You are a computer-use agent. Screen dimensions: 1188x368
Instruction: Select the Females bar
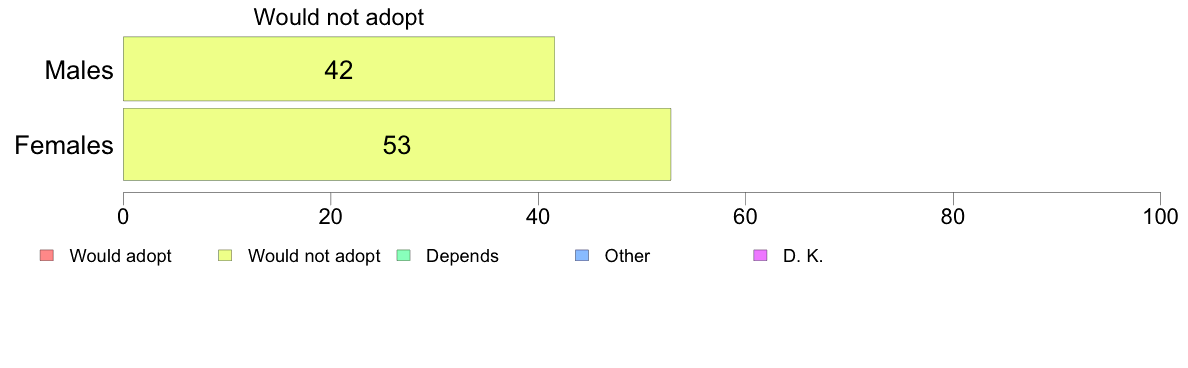397,145
